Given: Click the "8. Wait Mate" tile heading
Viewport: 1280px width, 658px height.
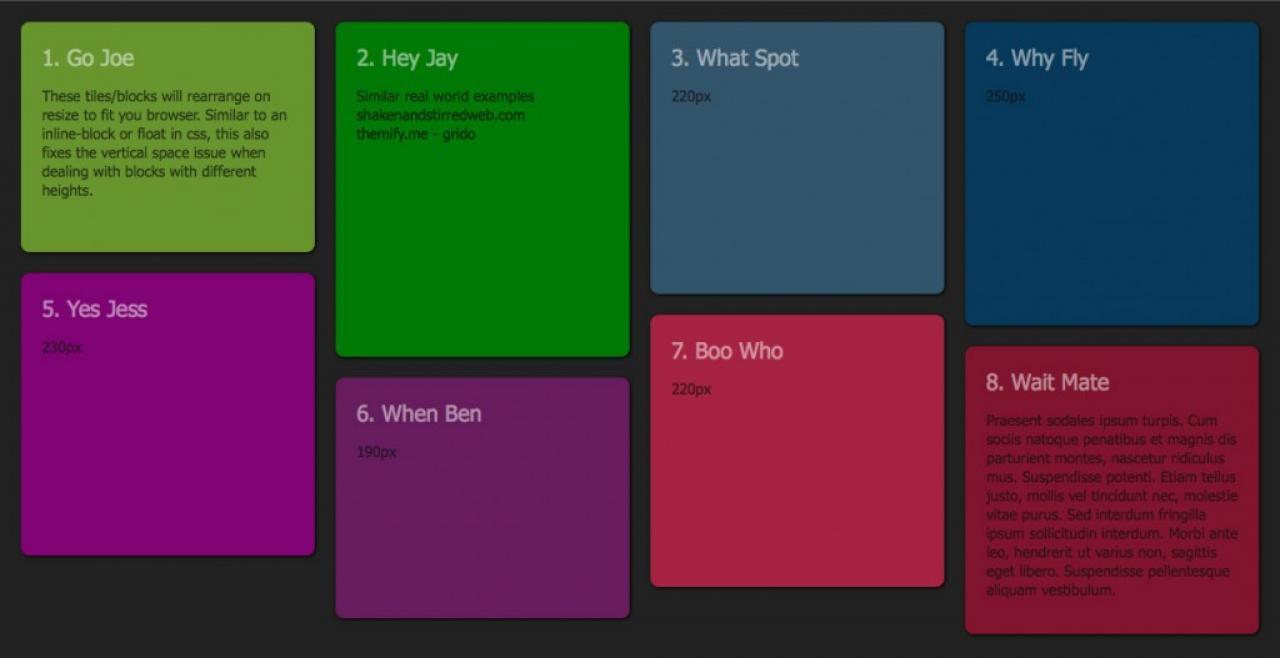Looking at the screenshot, I should [x=1047, y=382].
